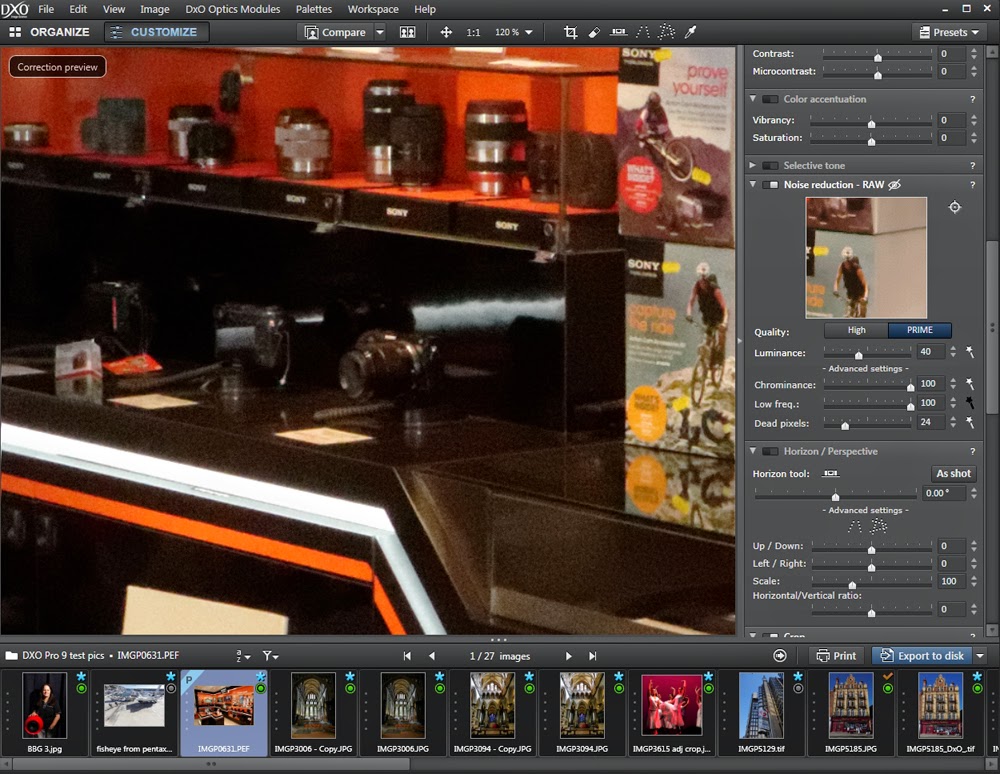Click the Scale slider handle

[x=851, y=584]
